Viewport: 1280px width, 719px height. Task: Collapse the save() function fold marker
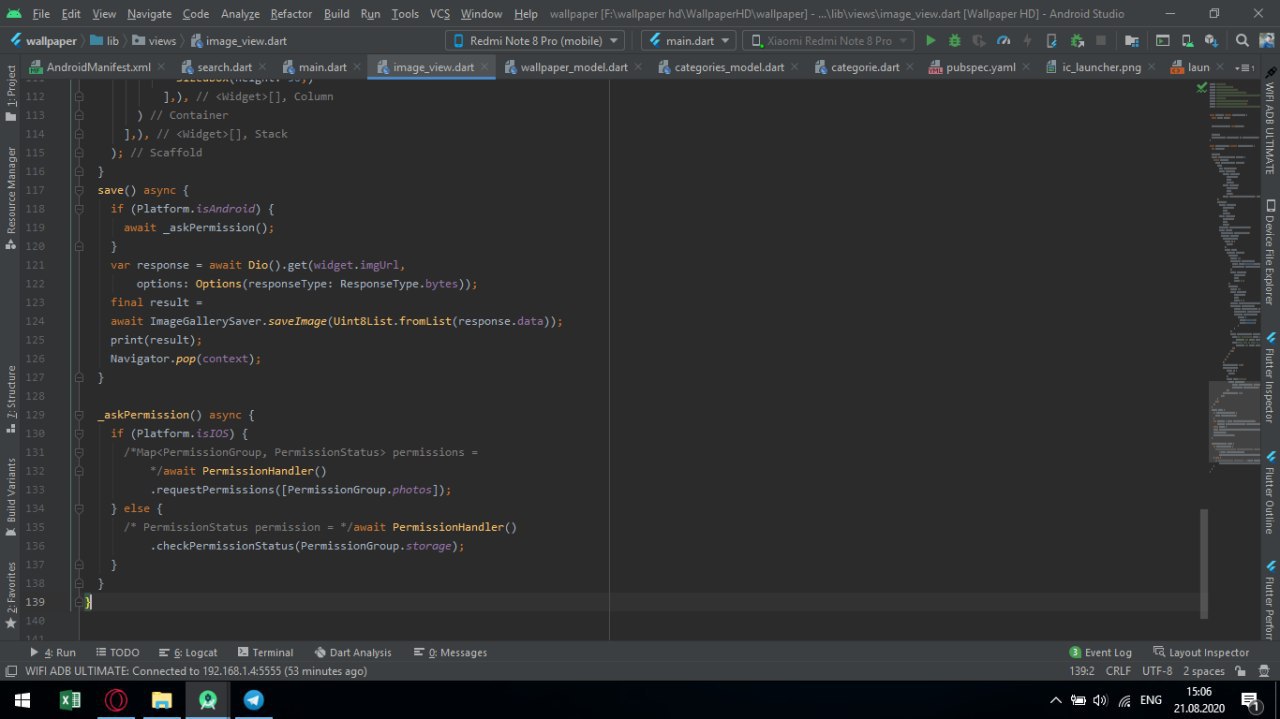pos(79,190)
